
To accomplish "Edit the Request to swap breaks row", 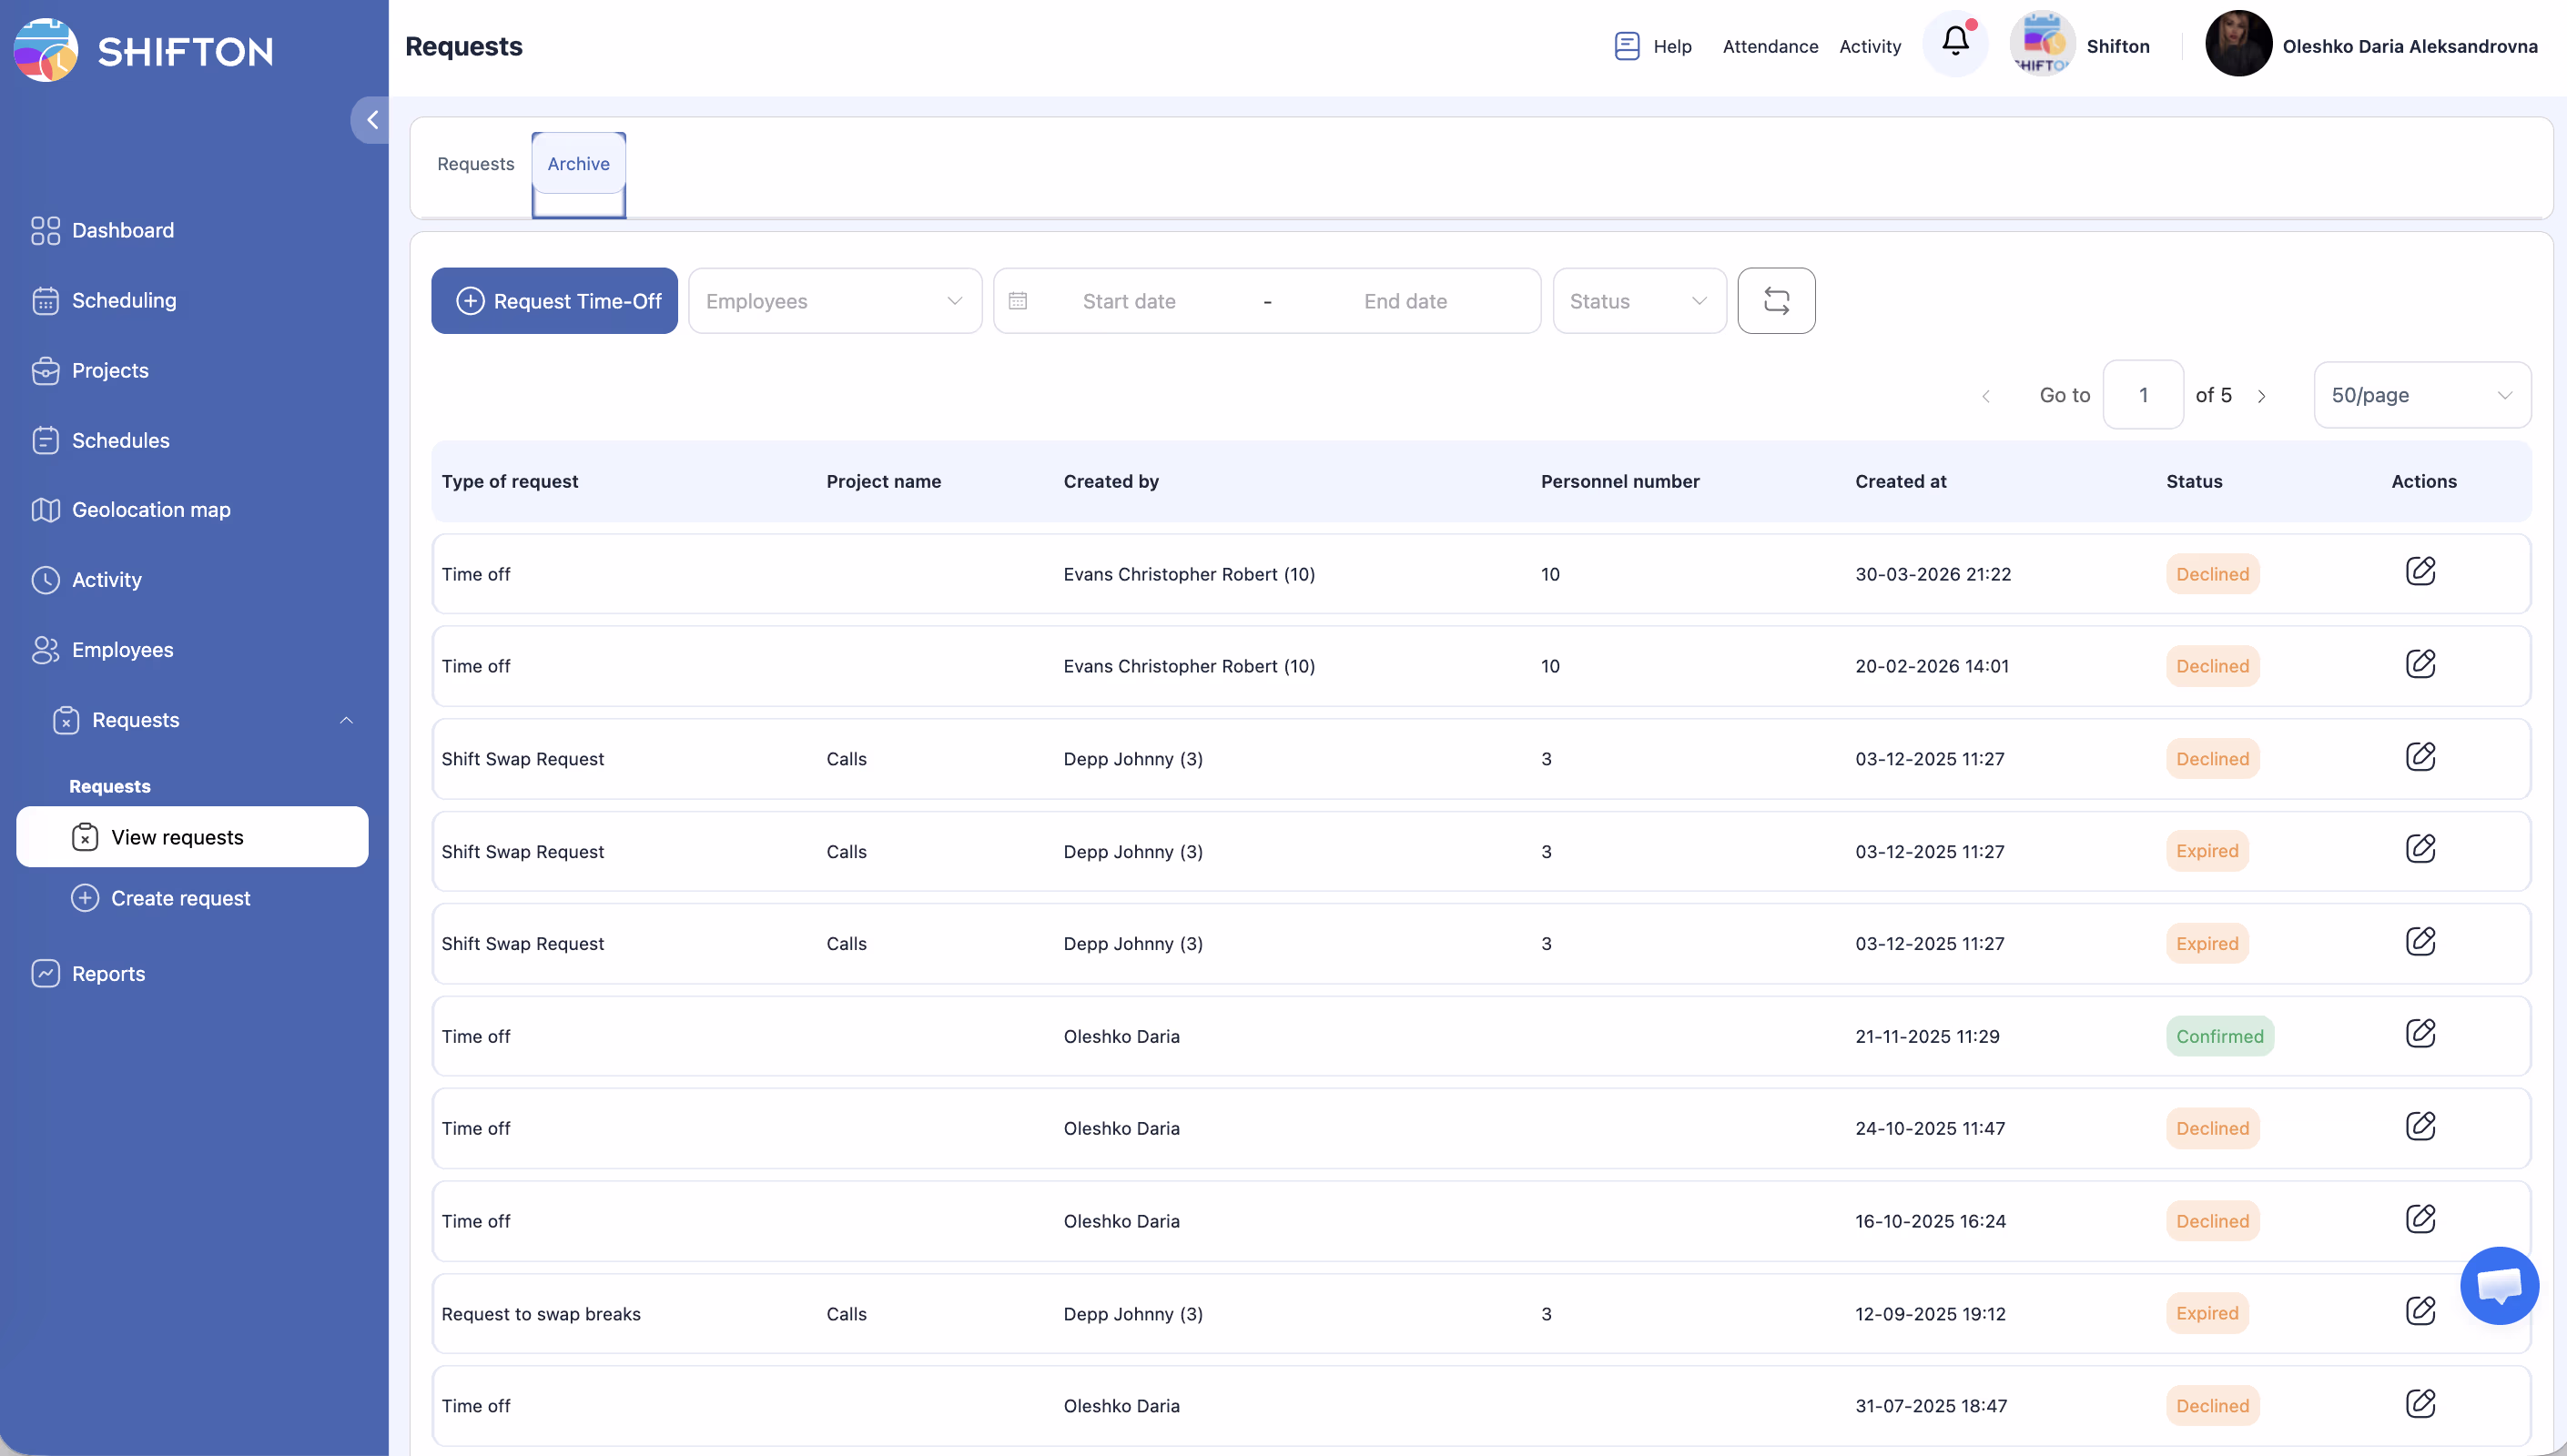I will point(2420,1311).
